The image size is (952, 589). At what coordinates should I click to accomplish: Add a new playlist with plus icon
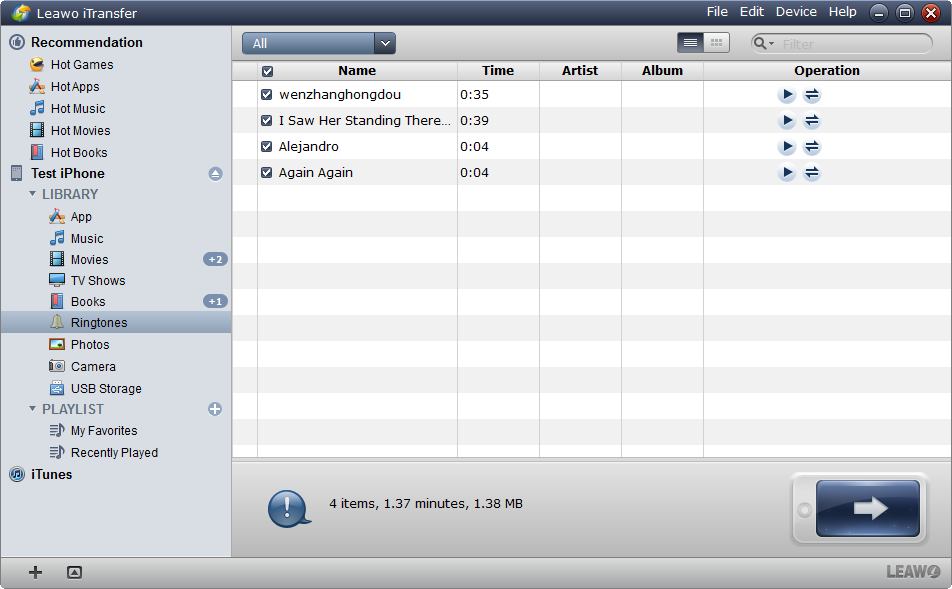pyautogui.click(x=215, y=409)
